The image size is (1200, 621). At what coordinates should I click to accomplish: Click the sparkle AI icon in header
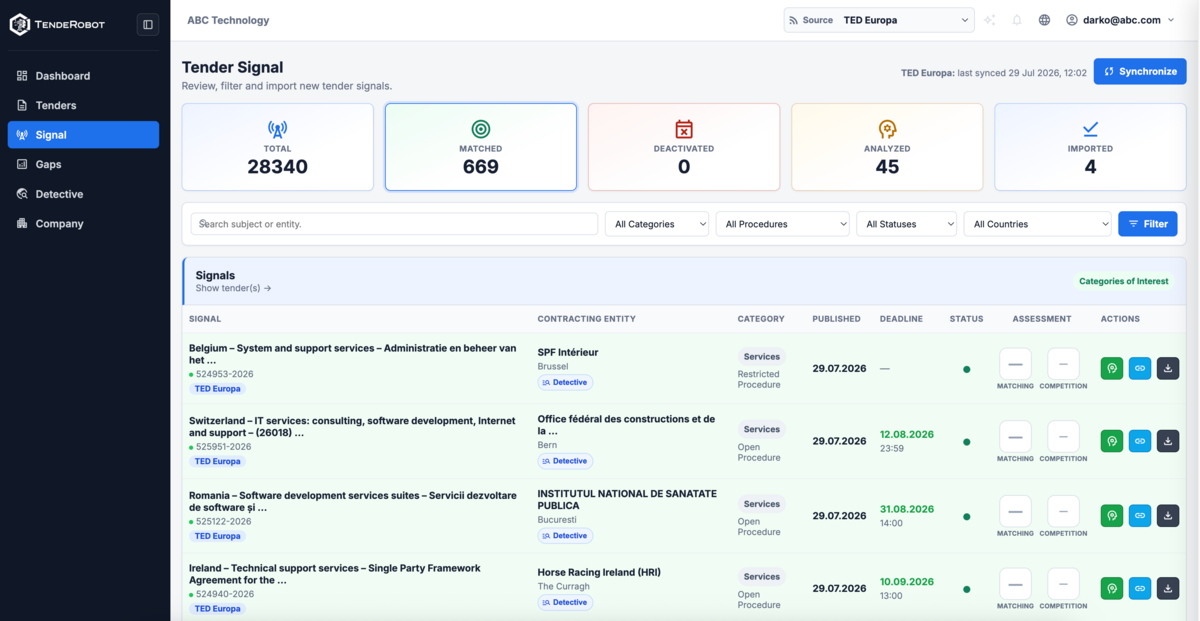[990, 20]
